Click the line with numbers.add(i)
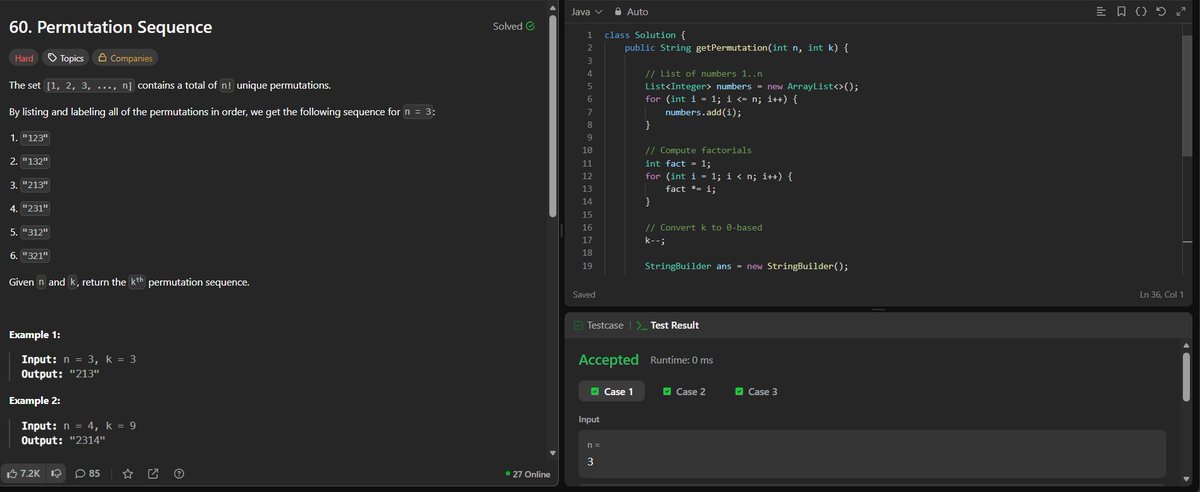 704,112
